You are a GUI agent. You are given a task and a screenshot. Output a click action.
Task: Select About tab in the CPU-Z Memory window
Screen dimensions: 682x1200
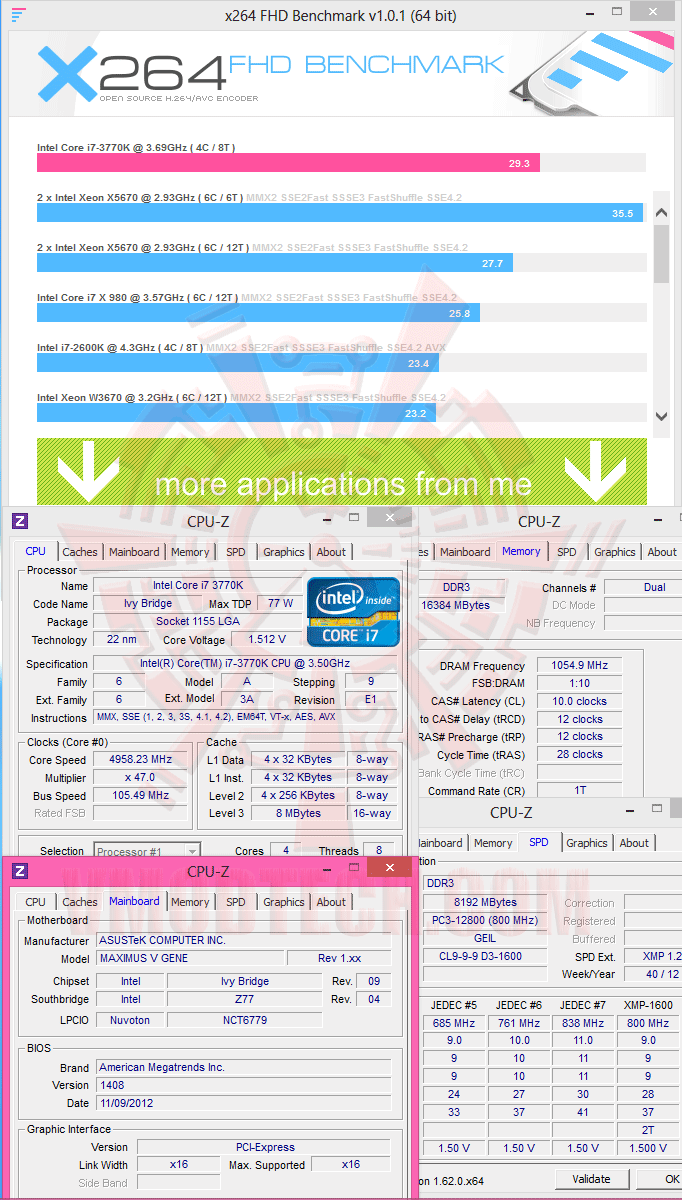662,552
